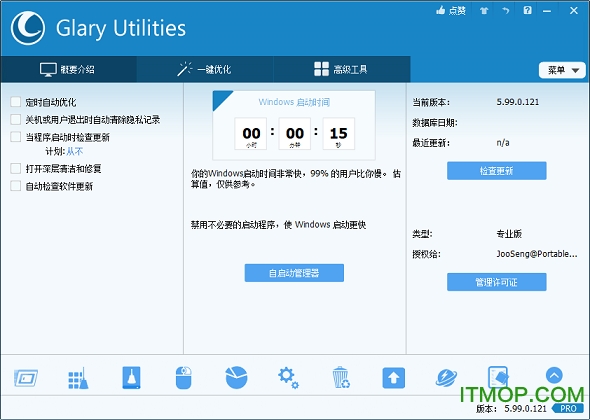Toggle 关机或用户退出时自动清除隐私记录 checkbox

click(x=16, y=119)
